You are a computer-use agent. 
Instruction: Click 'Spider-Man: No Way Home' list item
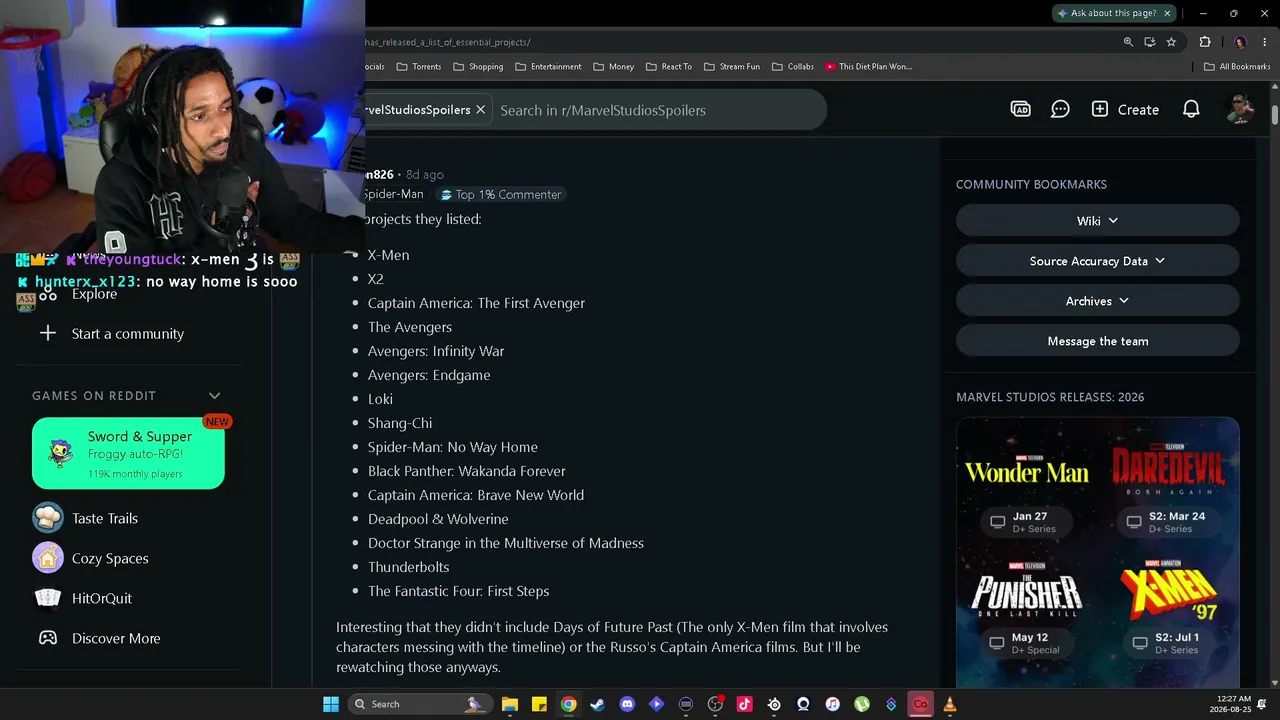tap(453, 447)
